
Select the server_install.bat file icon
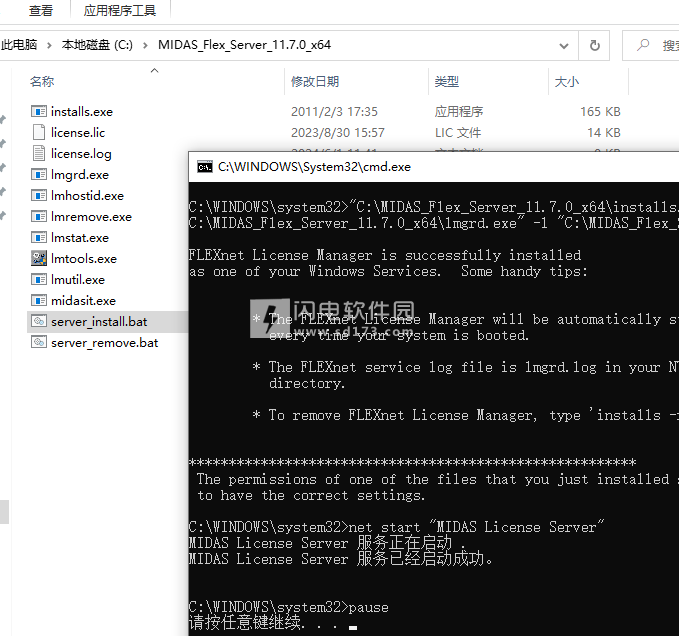[39, 322]
